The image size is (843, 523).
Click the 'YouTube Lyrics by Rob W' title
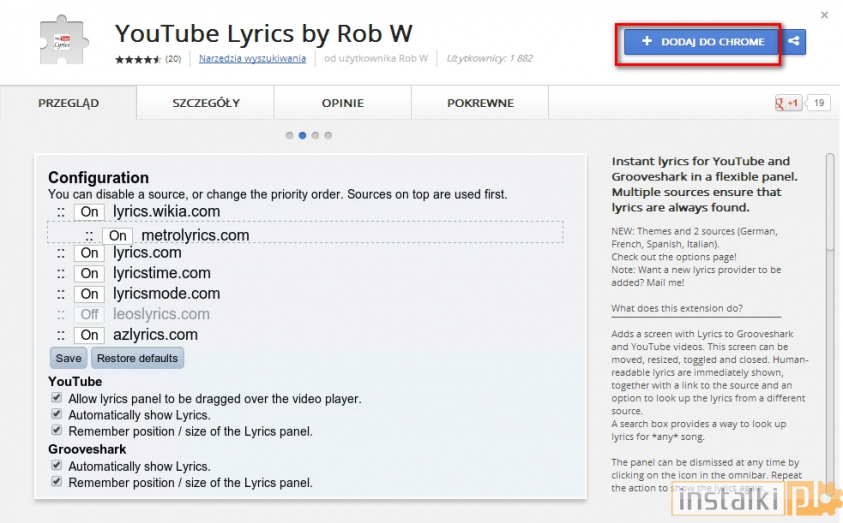(263, 34)
